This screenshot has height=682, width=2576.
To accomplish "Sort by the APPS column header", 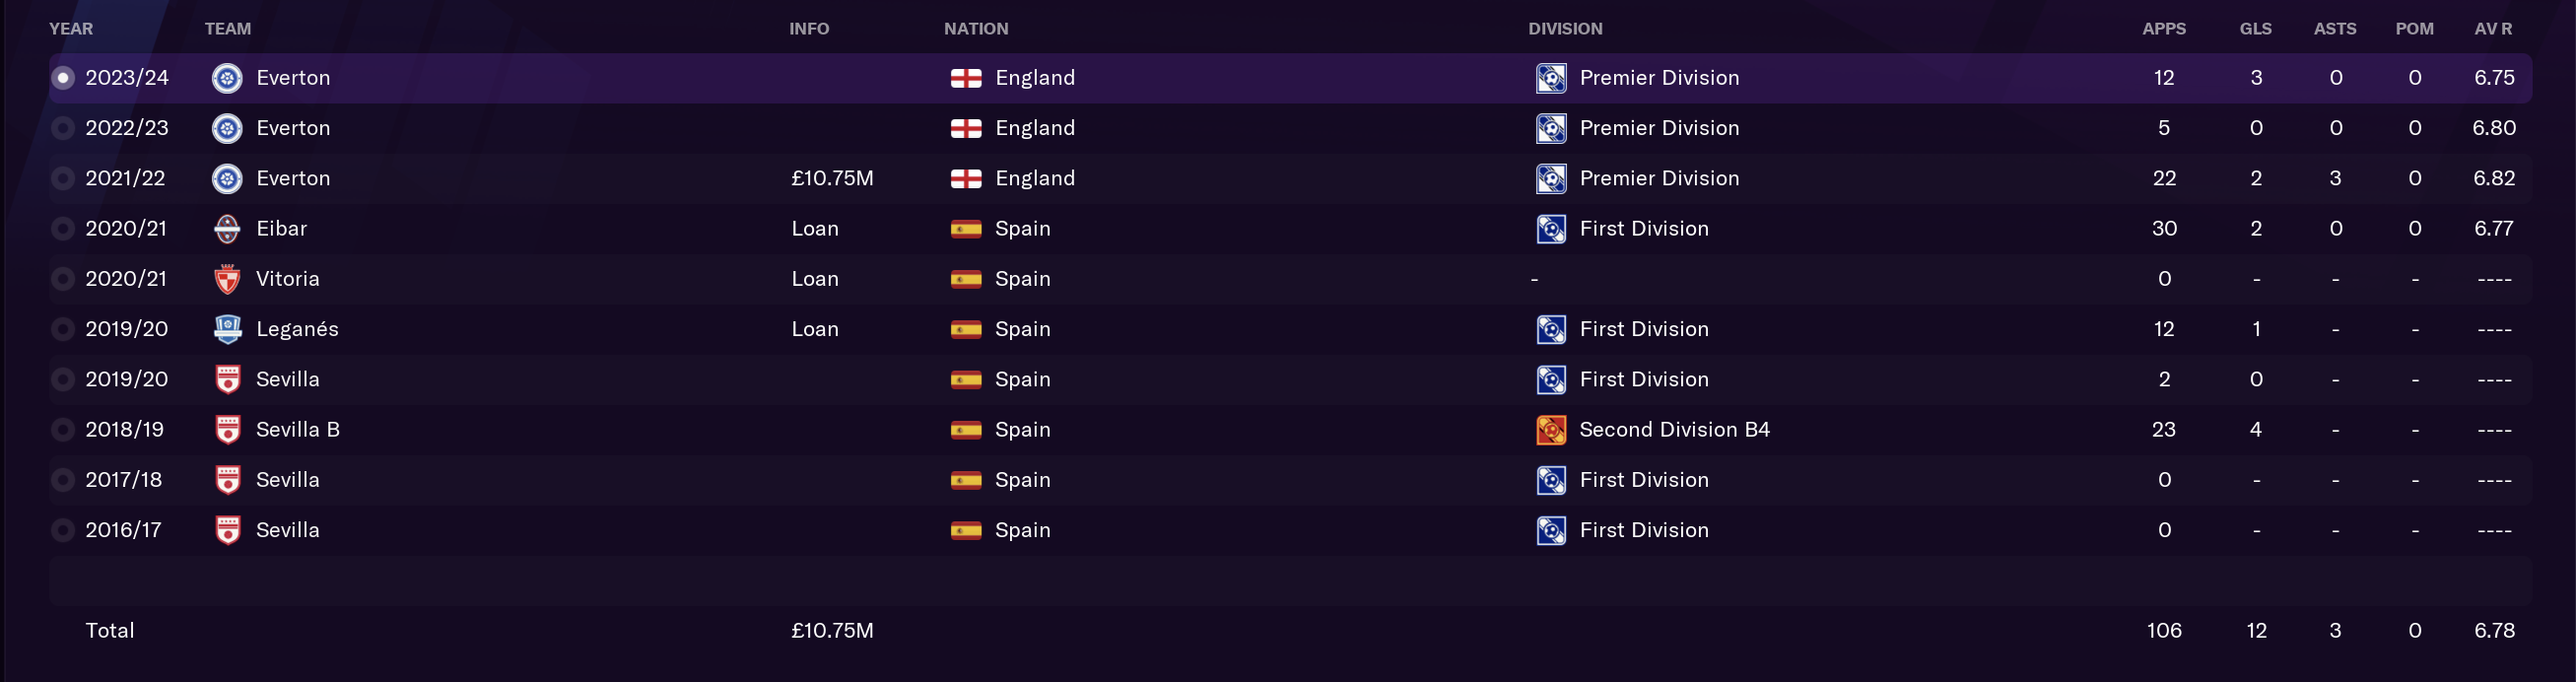I will coord(2163,29).
